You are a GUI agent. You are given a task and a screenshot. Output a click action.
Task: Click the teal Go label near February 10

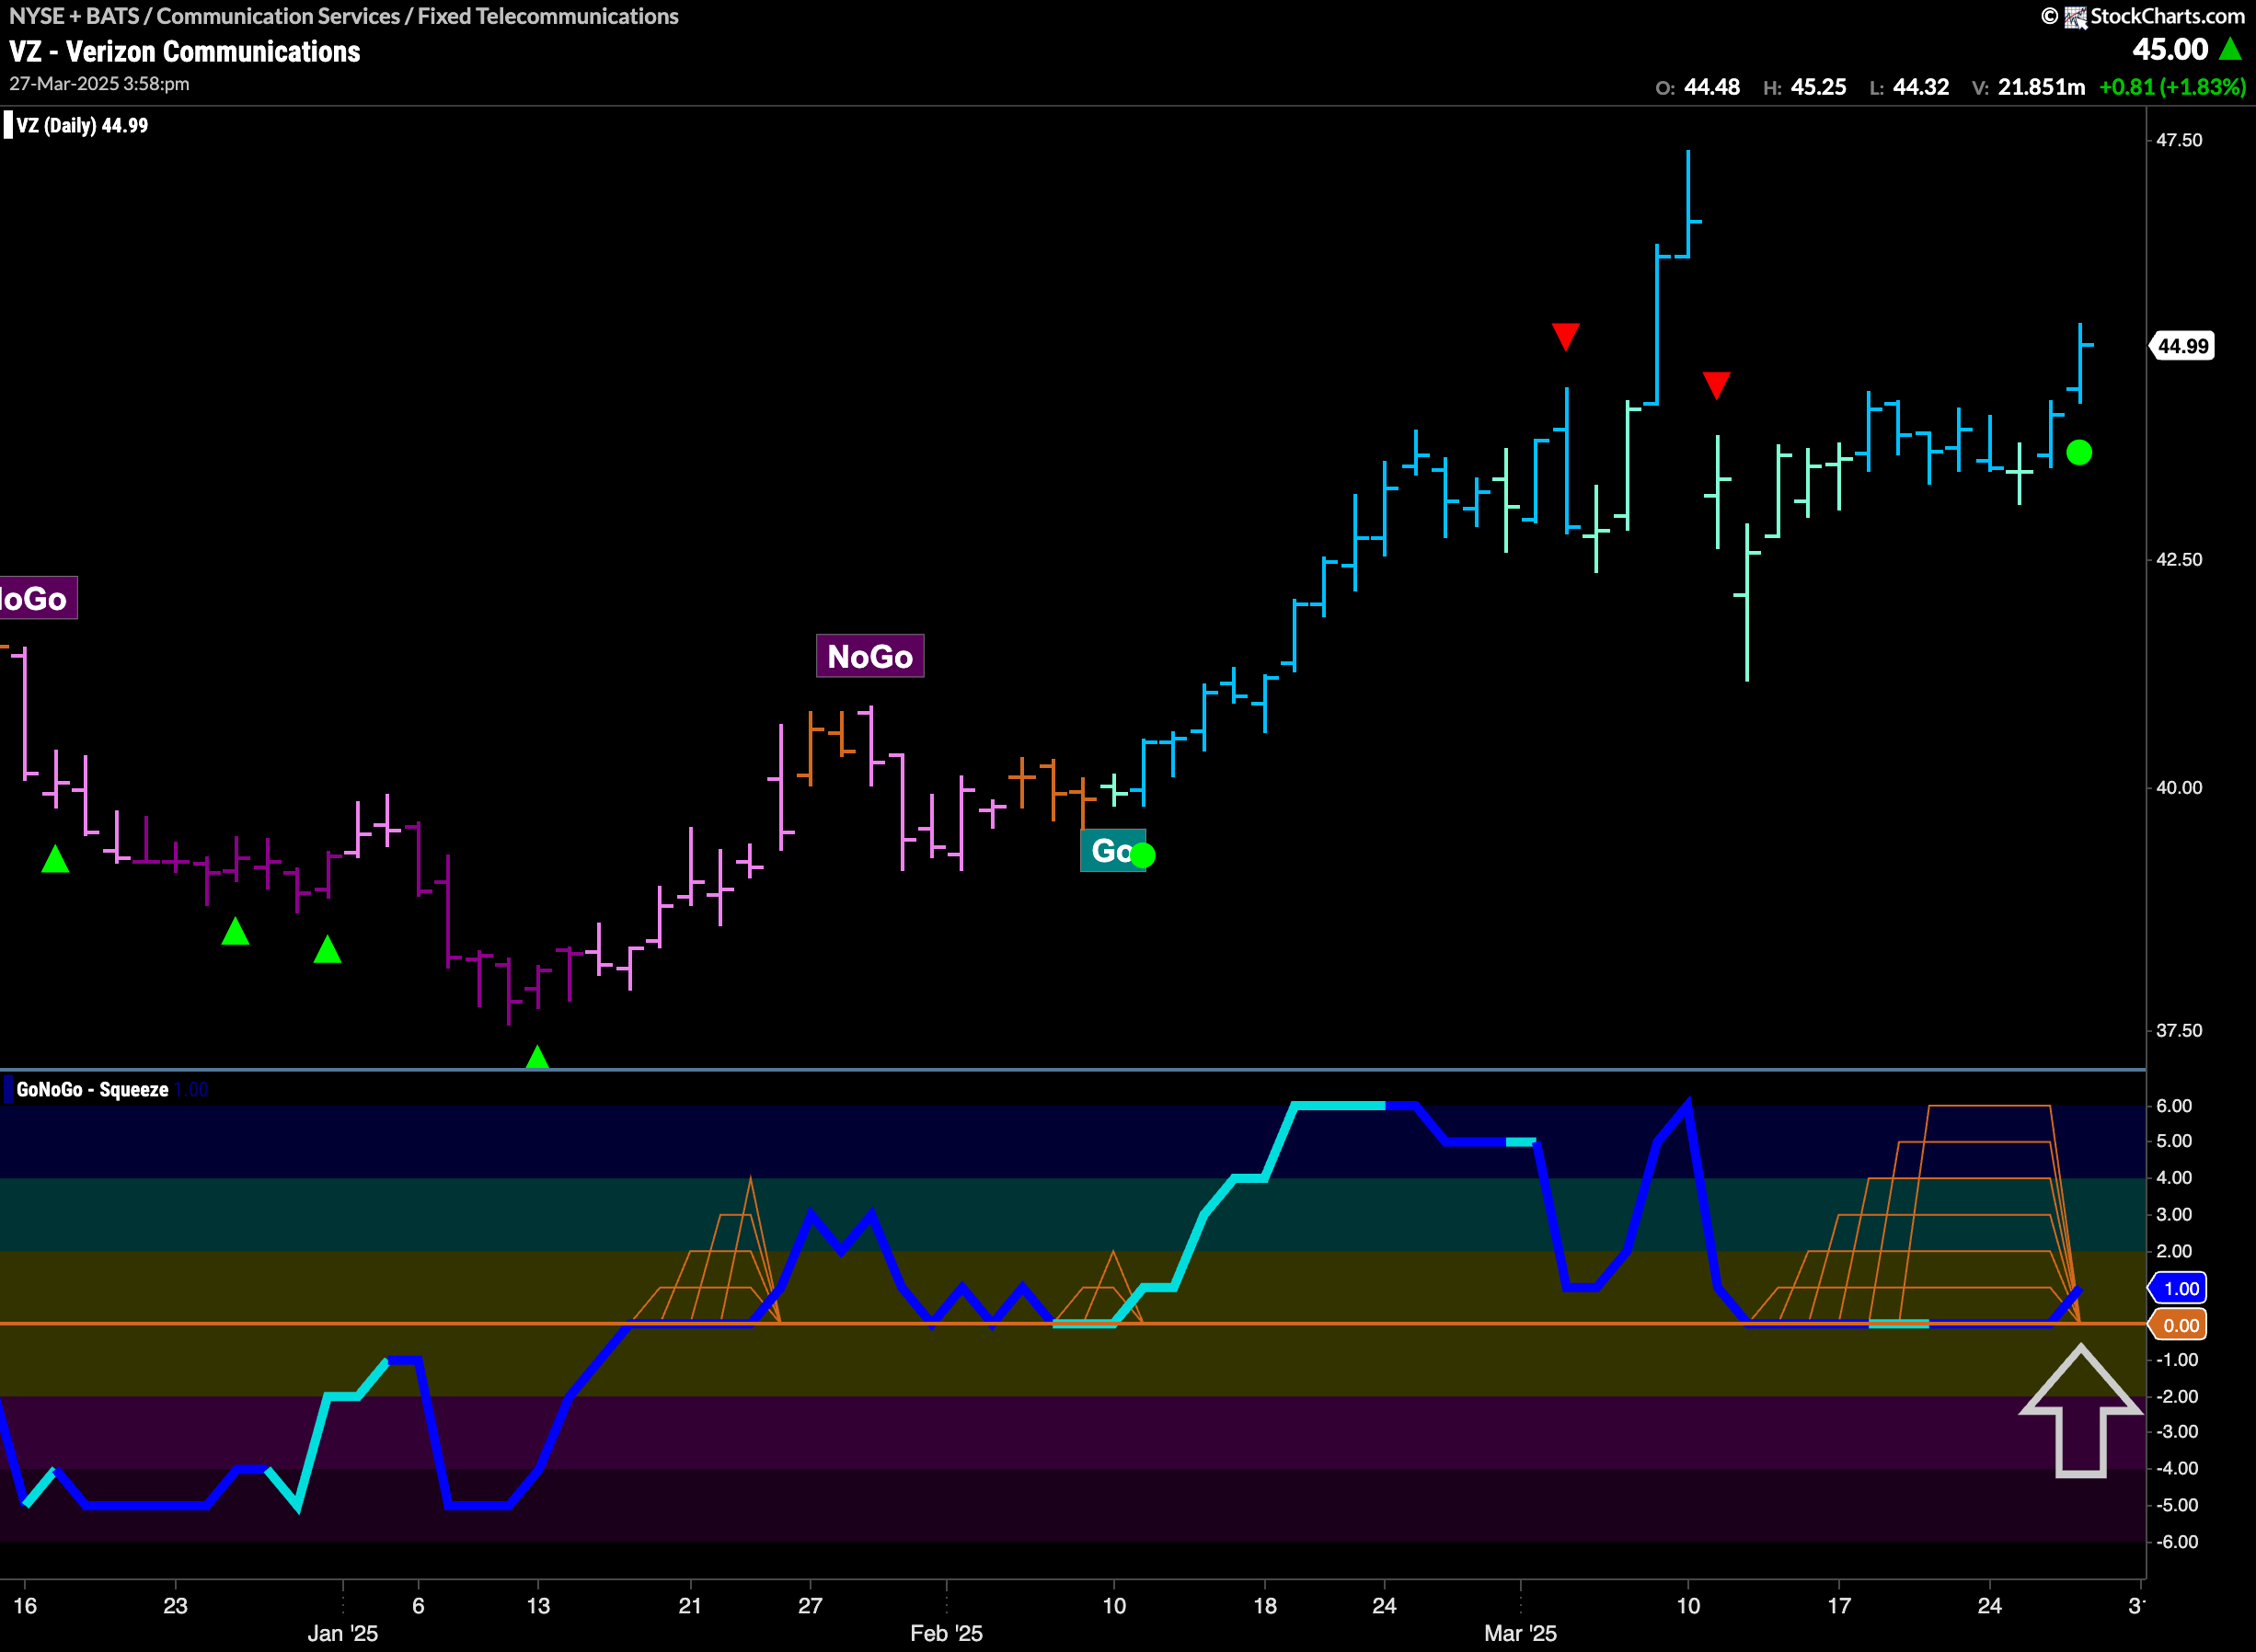point(1111,850)
